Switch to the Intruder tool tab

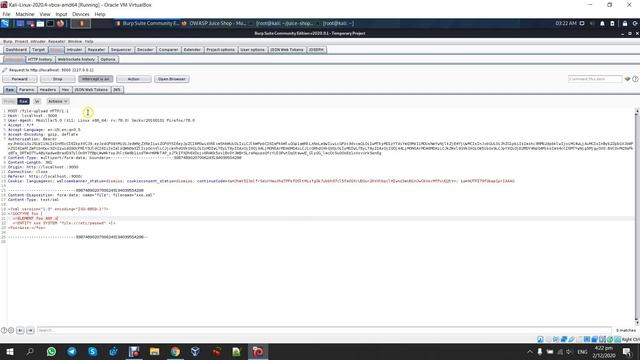tap(74, 50)
